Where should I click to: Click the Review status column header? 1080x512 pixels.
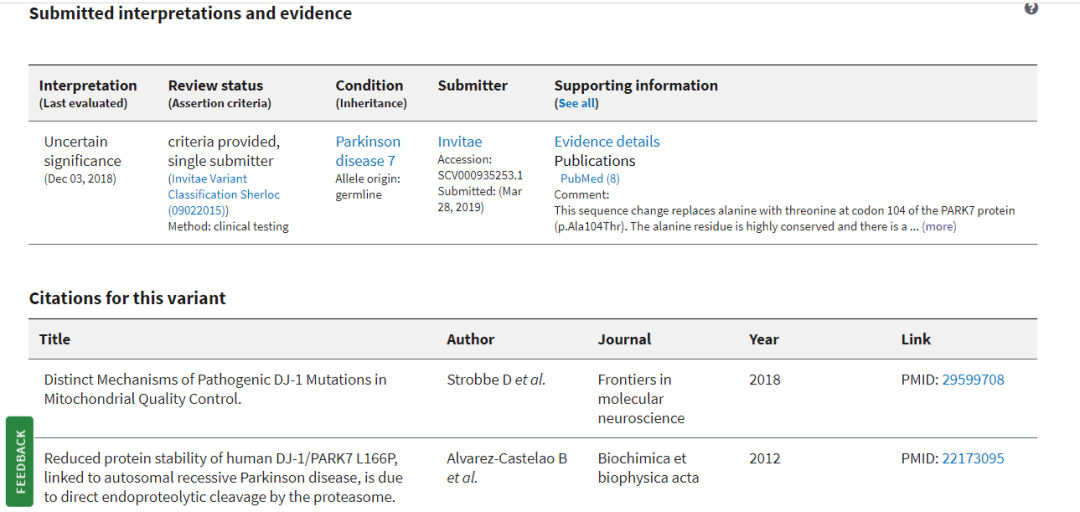(216, 85)
